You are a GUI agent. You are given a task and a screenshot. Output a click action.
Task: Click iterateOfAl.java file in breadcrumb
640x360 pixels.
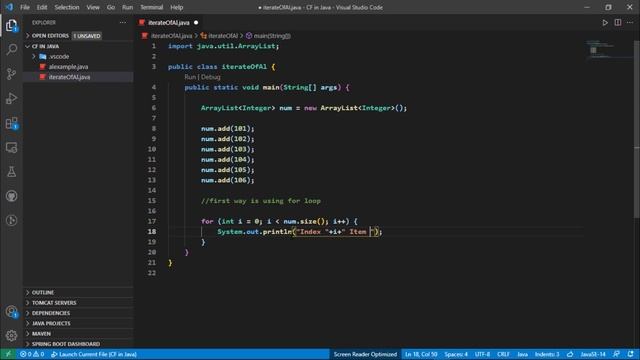171,36
